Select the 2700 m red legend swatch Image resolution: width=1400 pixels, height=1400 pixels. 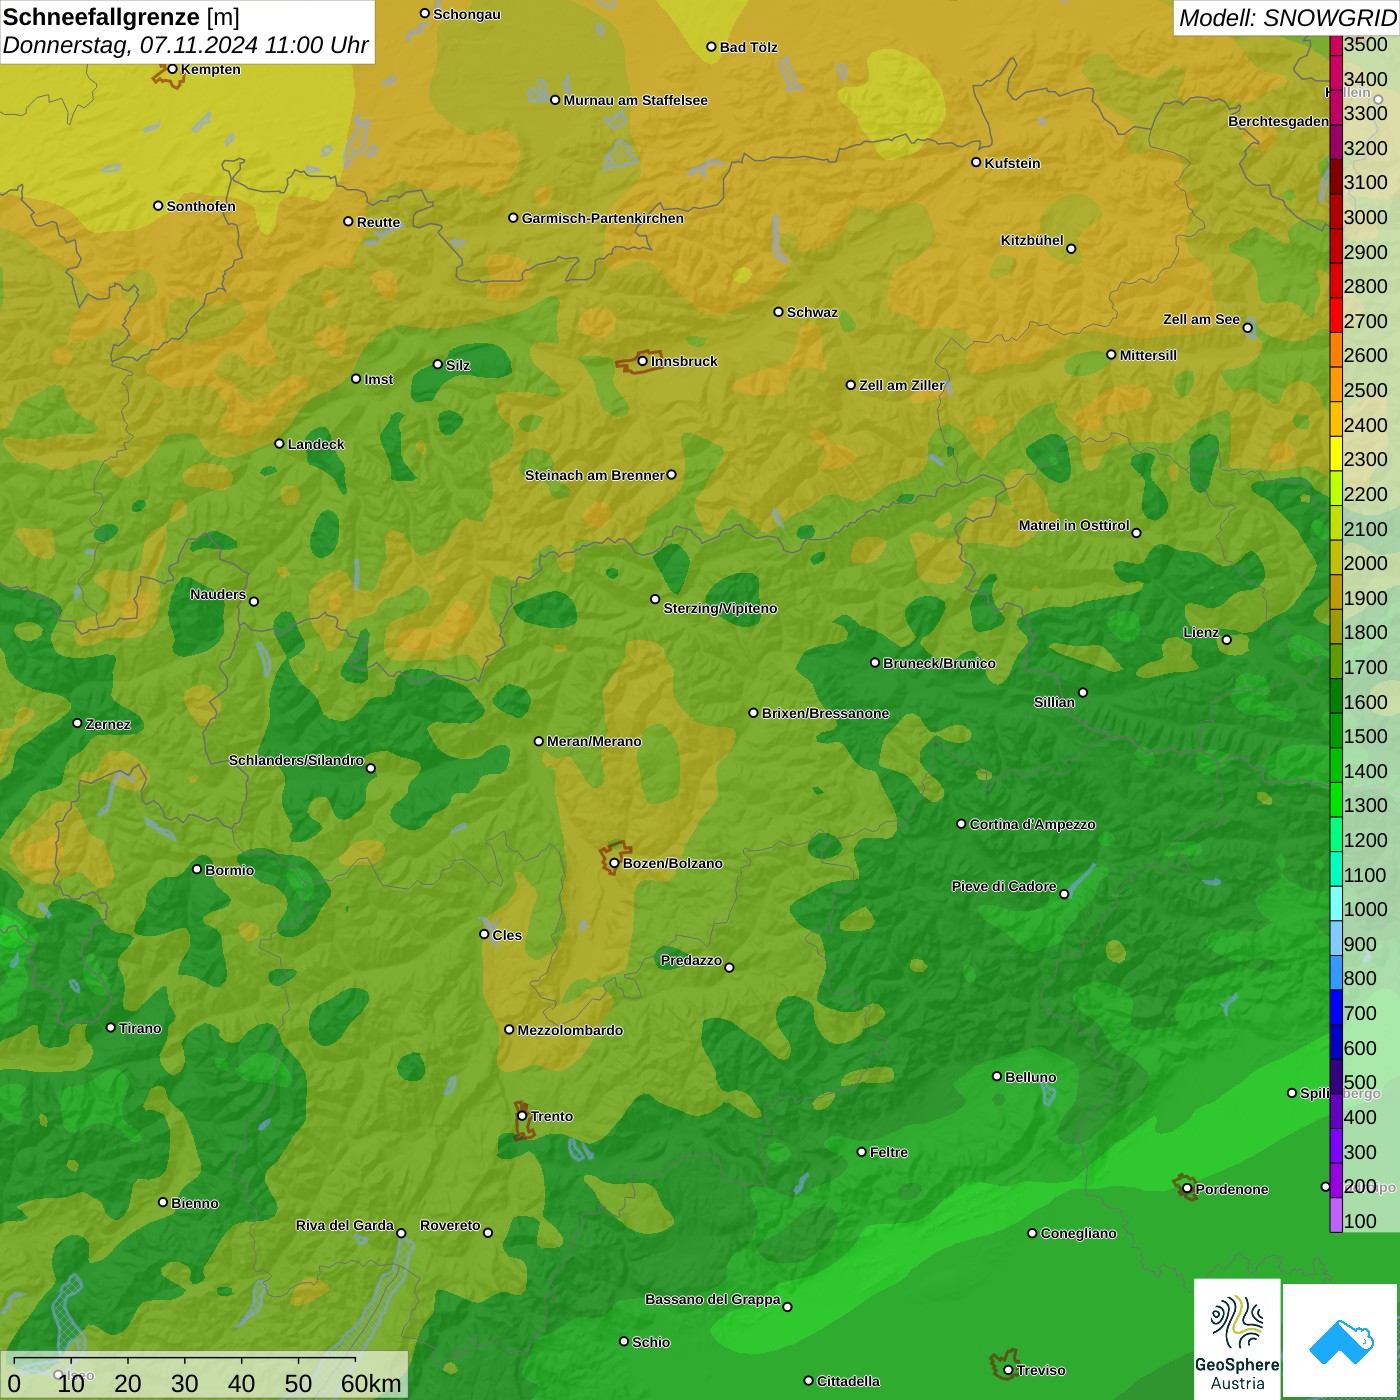tap(1336, 316)
